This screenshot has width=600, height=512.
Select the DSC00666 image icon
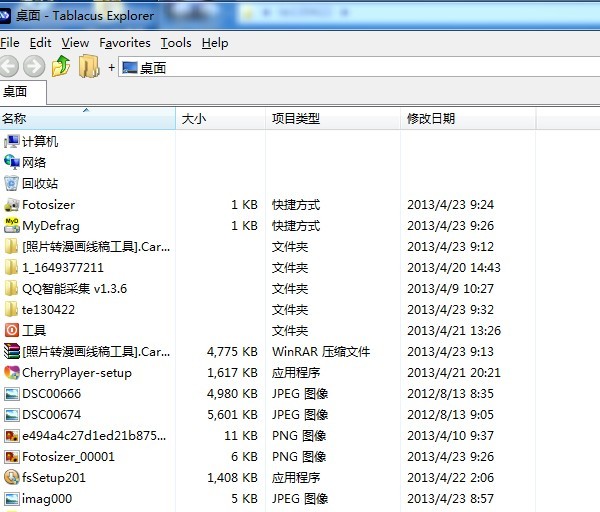point(11,394)
